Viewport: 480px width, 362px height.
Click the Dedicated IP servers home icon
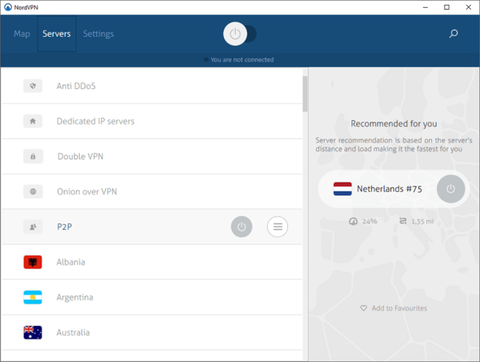33,121
